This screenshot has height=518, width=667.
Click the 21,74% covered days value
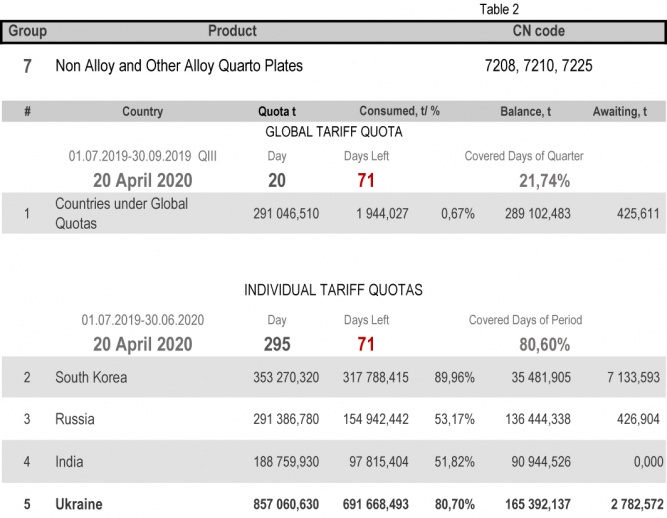[544, 181]
